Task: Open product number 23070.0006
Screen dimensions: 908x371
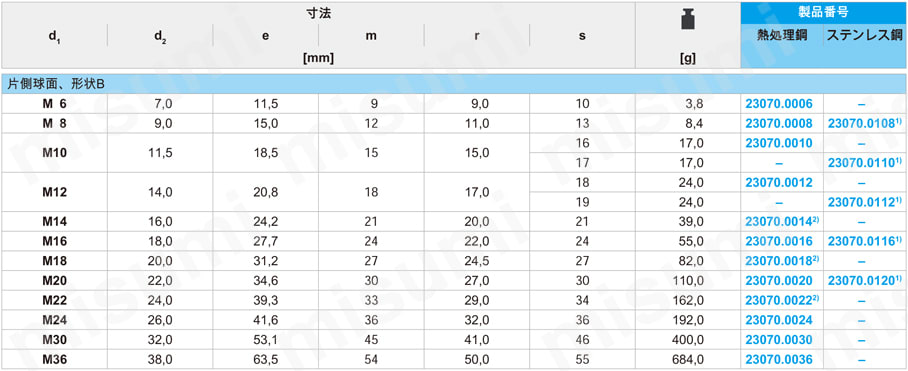Action: pyautogui.click(x=779, y=104)
